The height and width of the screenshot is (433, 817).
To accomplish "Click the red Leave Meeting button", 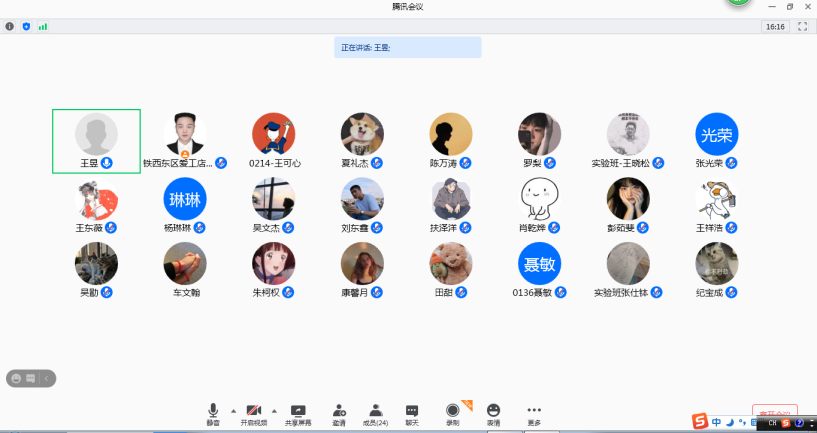I will (774, 412).
